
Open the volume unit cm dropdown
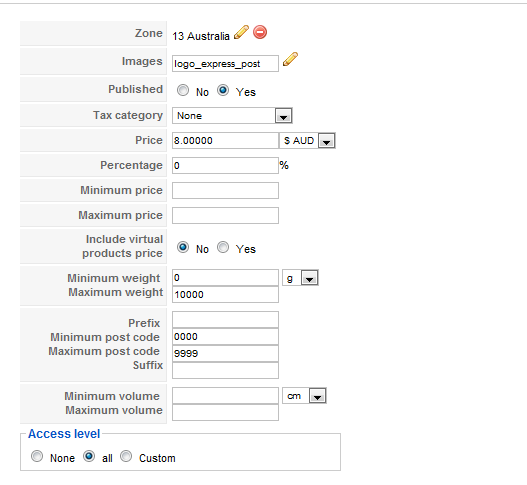pyautogui.click(x=304, y=396)
